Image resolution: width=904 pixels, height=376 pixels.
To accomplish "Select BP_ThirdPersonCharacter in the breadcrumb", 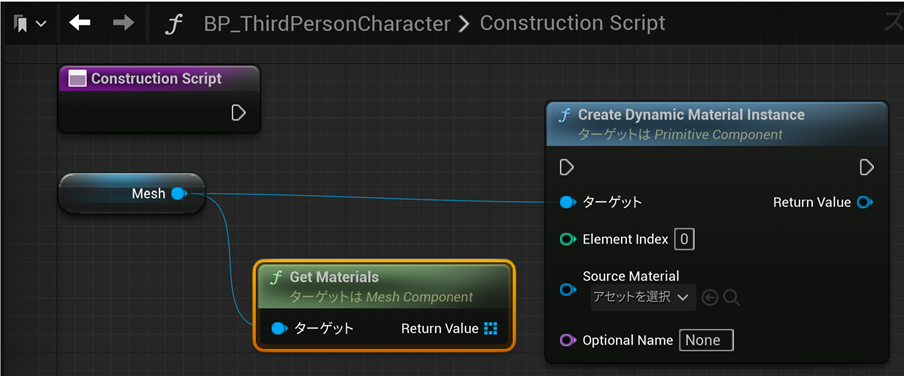I will 327,24.
